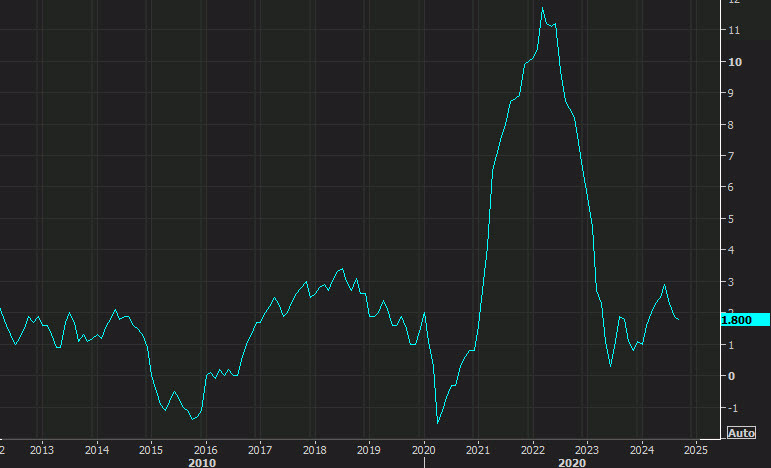The height and width of the screenshot is (468, 771).
Task: Select the 2014 year tick label
Action: (x=96, y=450)
